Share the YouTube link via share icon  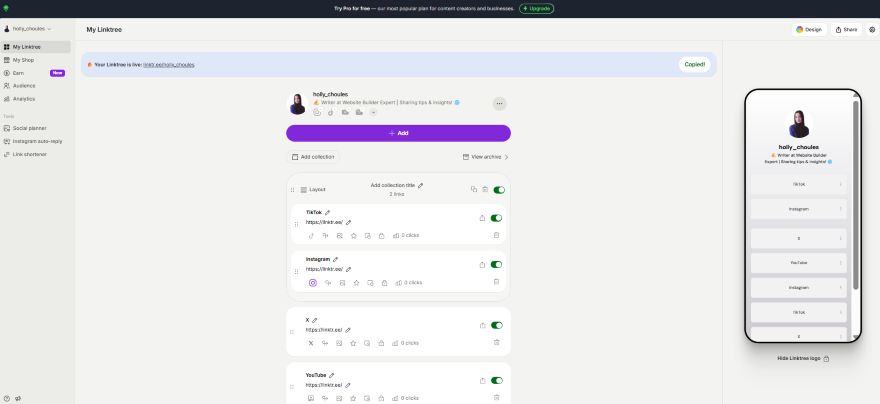pyautogui.click(x=482, y=380)
